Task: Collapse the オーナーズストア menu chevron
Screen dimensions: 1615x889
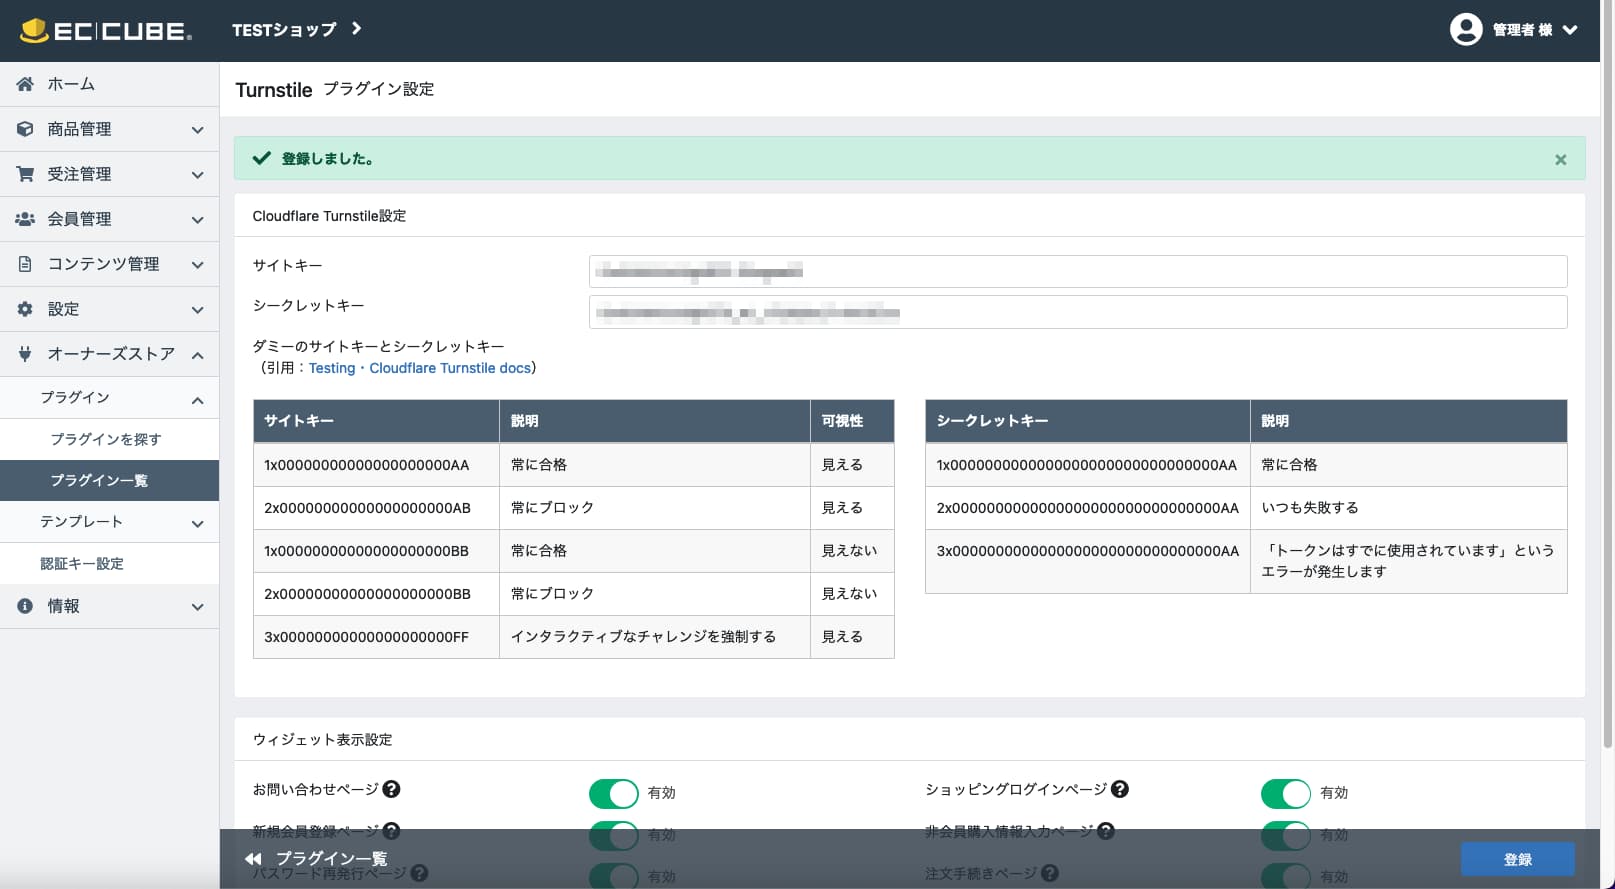Action: click(197, 355)
